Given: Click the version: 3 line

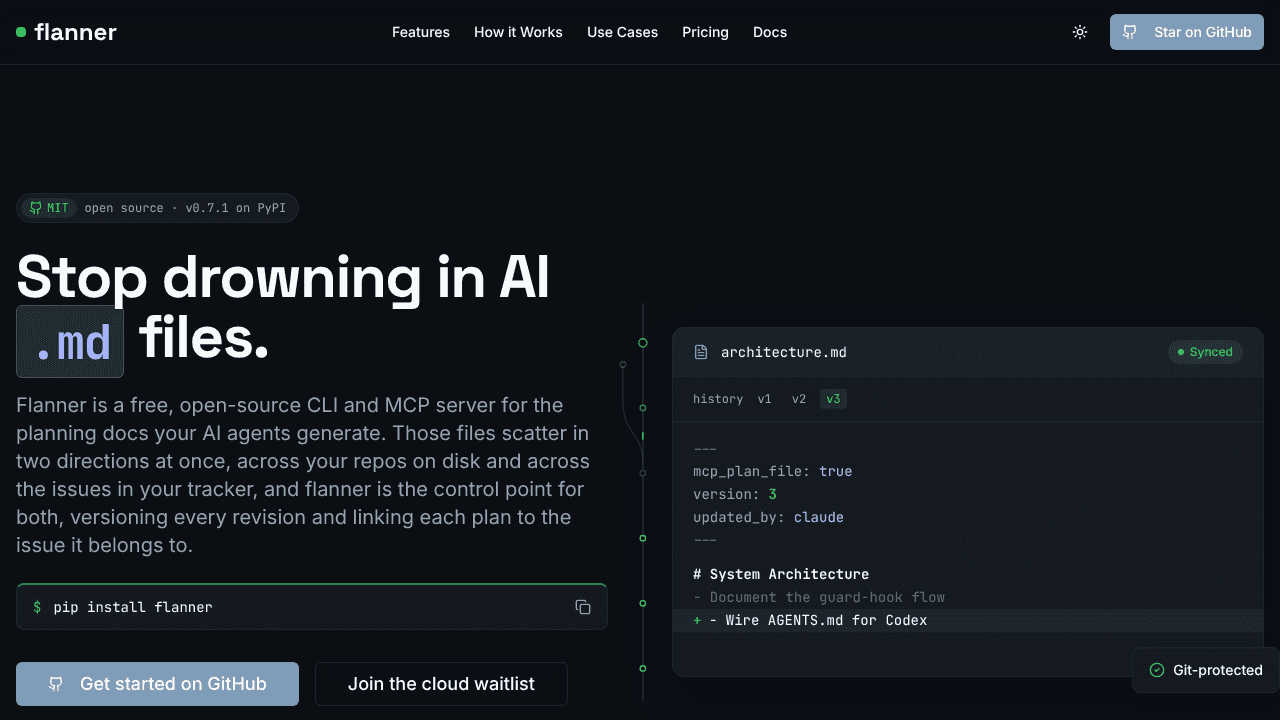Looking at the screenshot, I should click(x=735, y=494).
